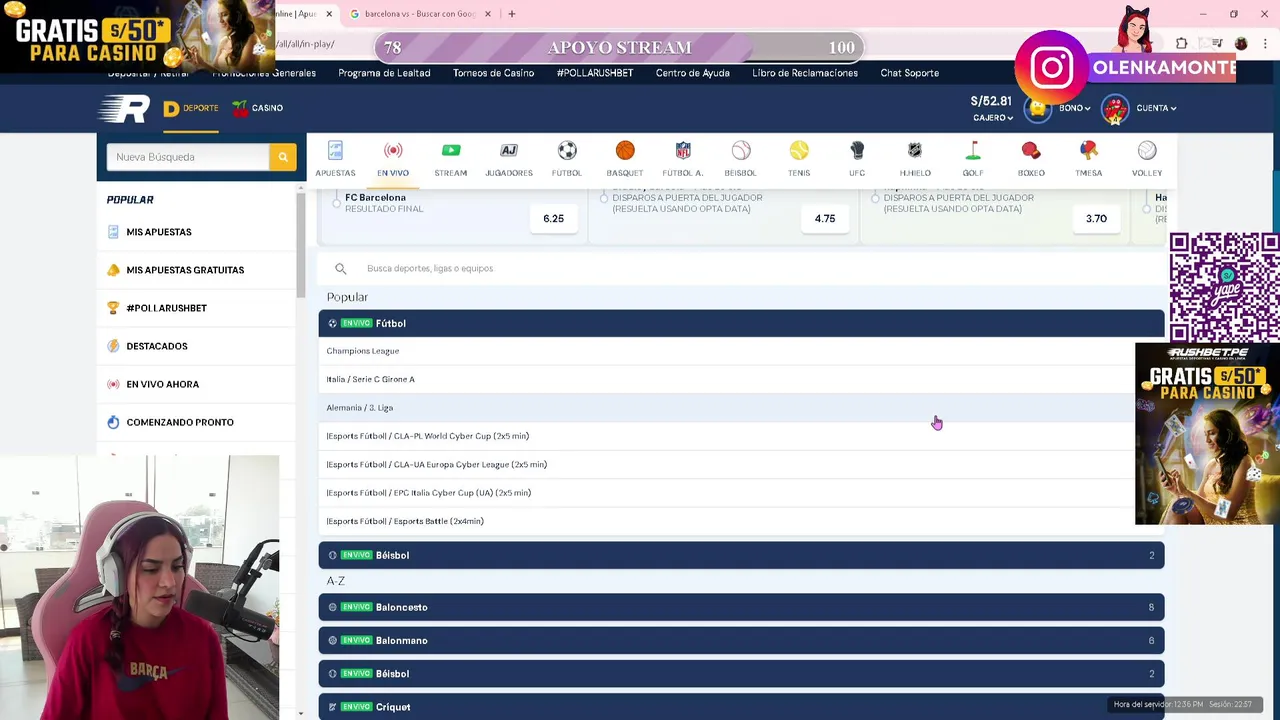Switch to the Deporte tab
The height and width of the screenshot is (720, 1280).
191,108
